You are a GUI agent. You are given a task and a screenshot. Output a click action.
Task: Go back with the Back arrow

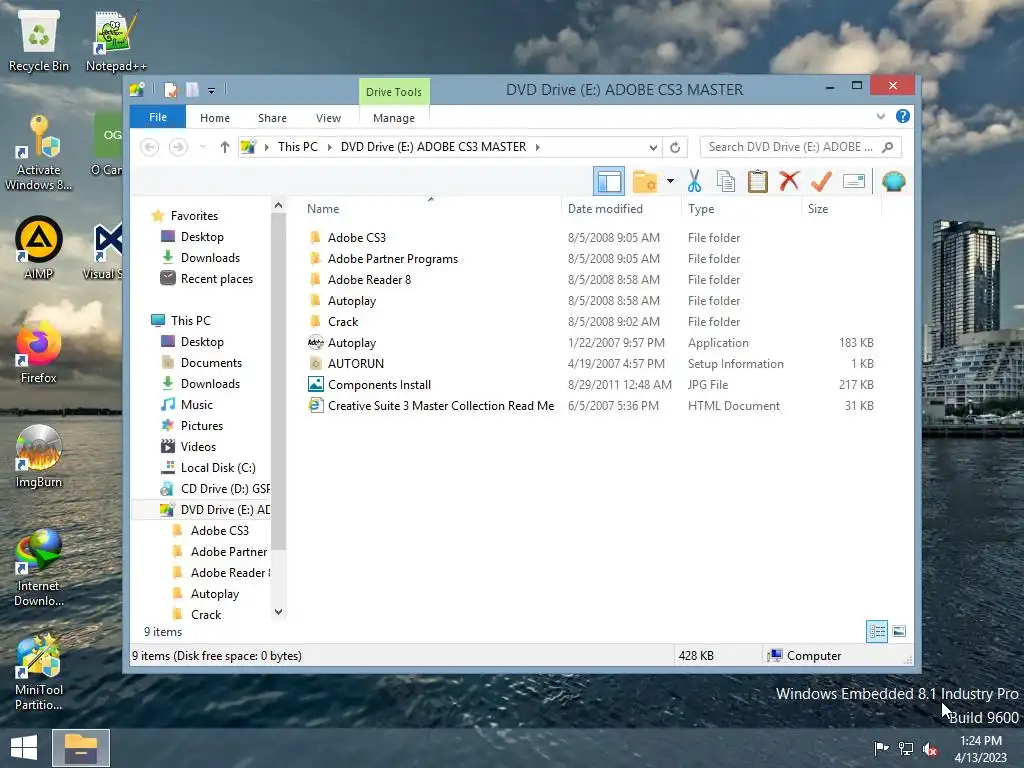click(150, 147)
